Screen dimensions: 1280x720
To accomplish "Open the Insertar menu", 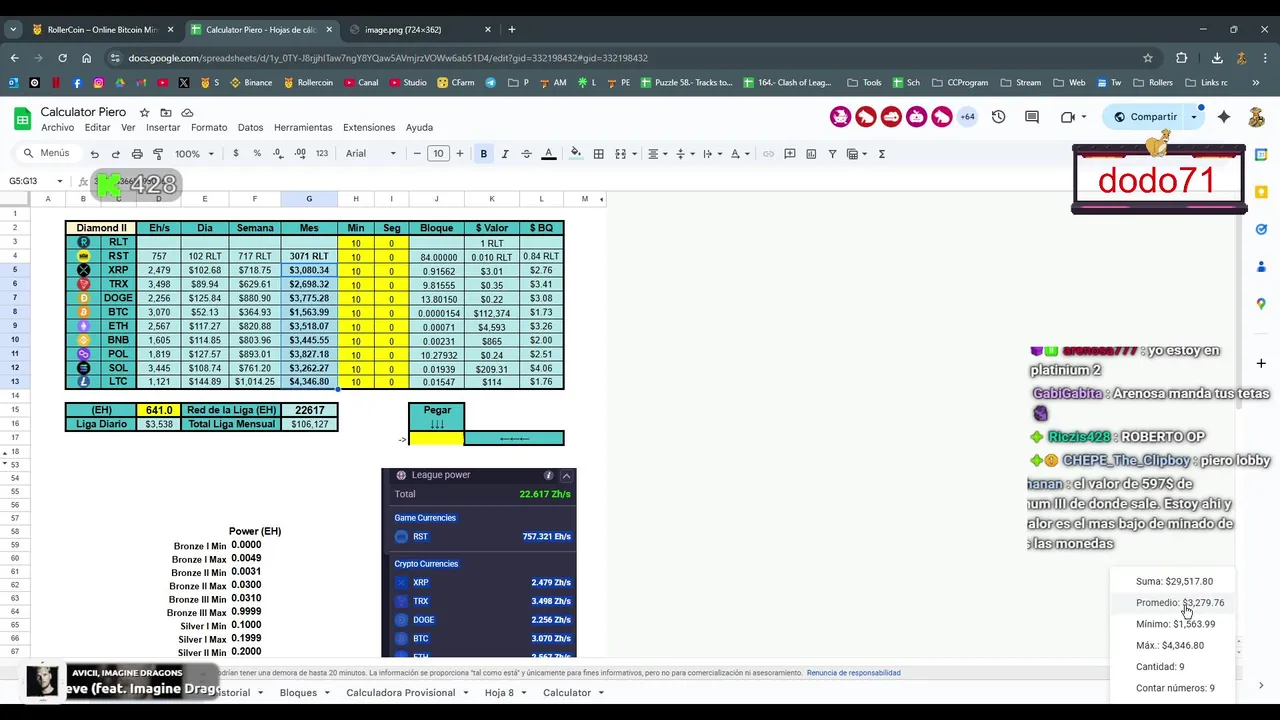I will [163, 128].
